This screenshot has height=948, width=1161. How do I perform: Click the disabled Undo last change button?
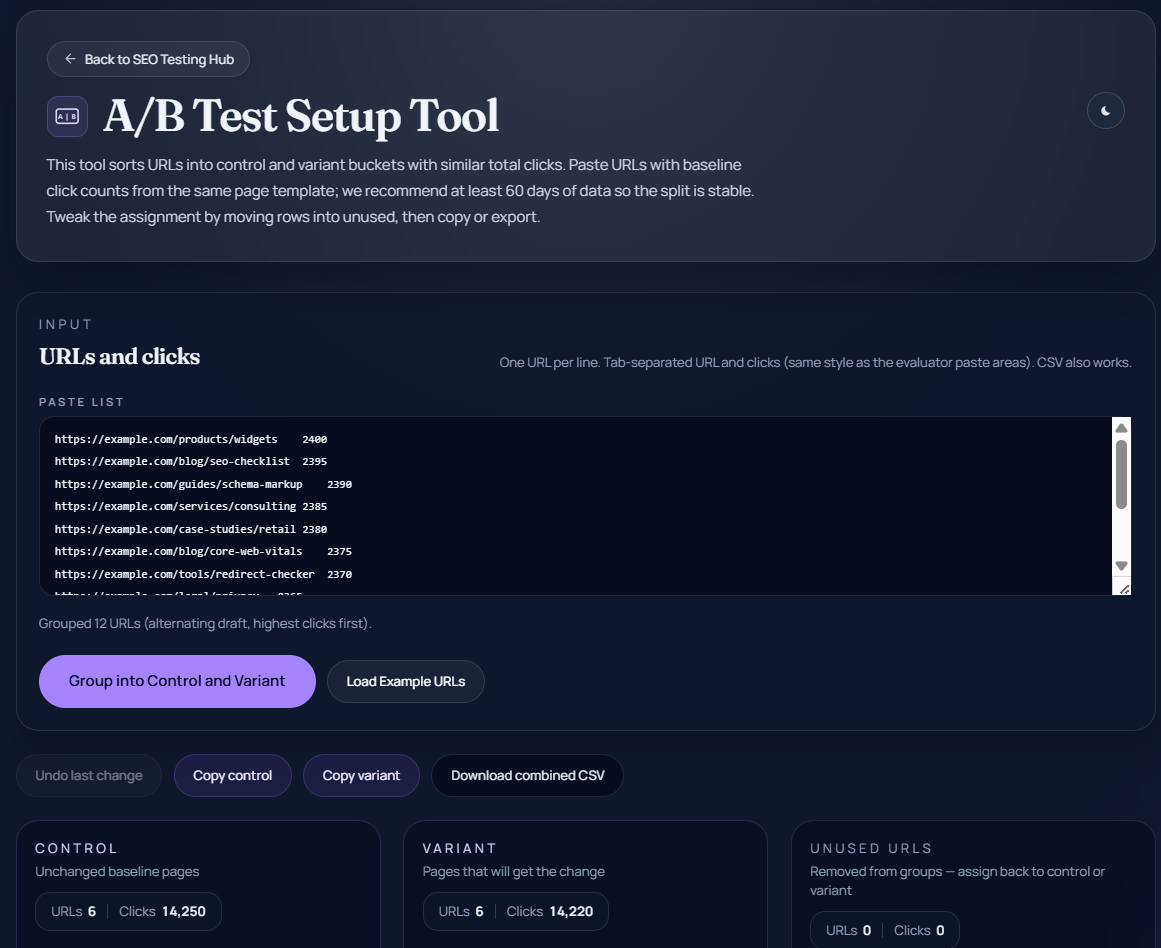coord(89,775)
